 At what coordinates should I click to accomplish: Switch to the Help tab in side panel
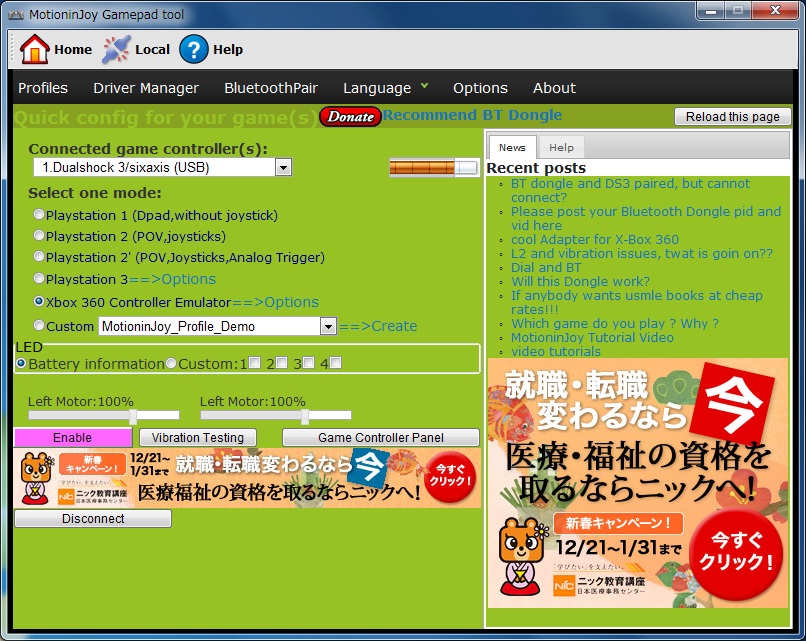pyautogui.click(x=561, y=148)
